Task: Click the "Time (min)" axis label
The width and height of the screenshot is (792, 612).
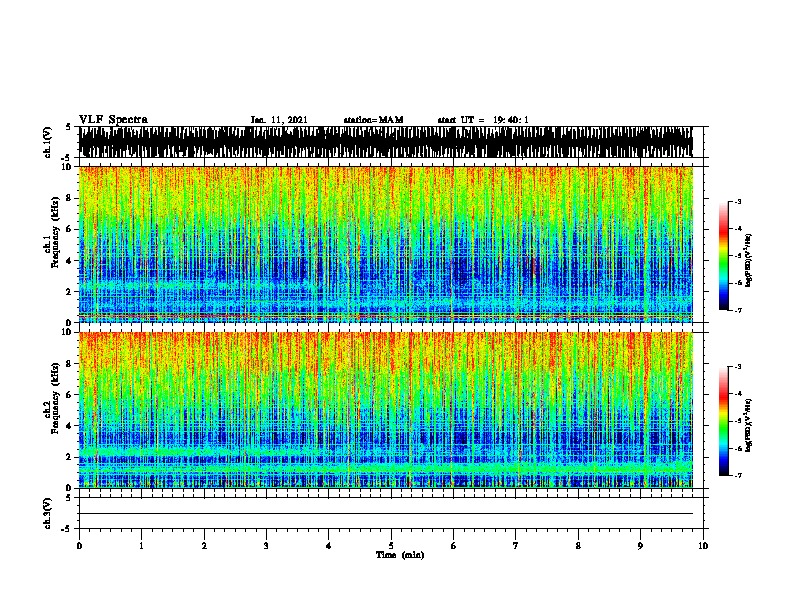Action: (x=400, y=555)
